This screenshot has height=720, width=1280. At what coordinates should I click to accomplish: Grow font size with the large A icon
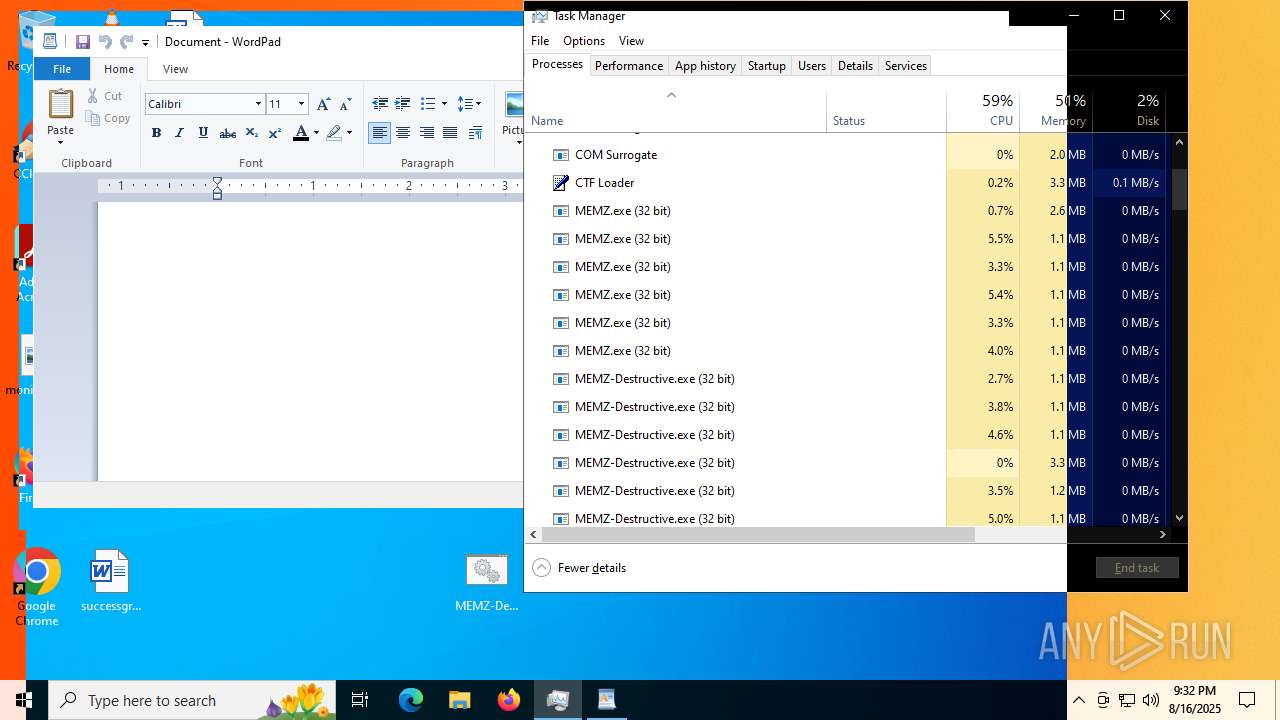pos(323,104)
